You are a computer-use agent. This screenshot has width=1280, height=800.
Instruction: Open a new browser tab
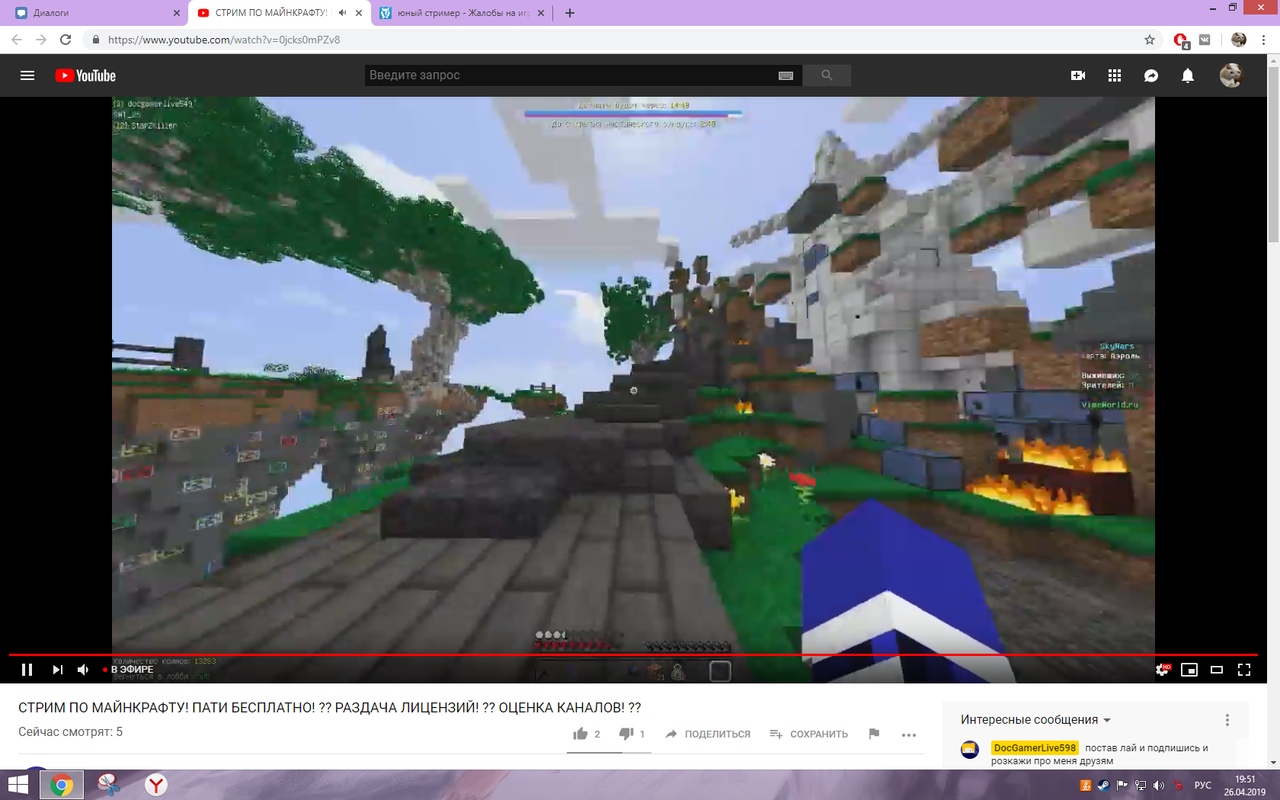click(570, 13)
